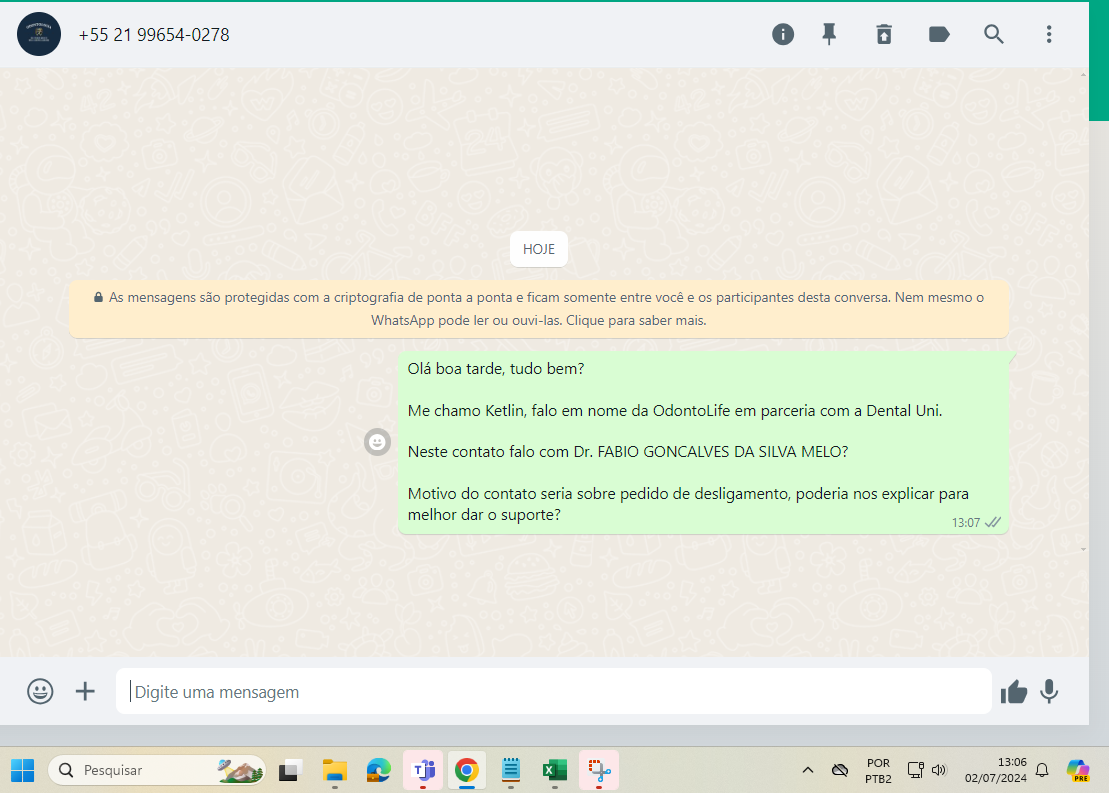This screenshot has width=1109, height=793.
Task: Click text 'Neste contato falo com Dr. FABIO'
Action: 521,451
